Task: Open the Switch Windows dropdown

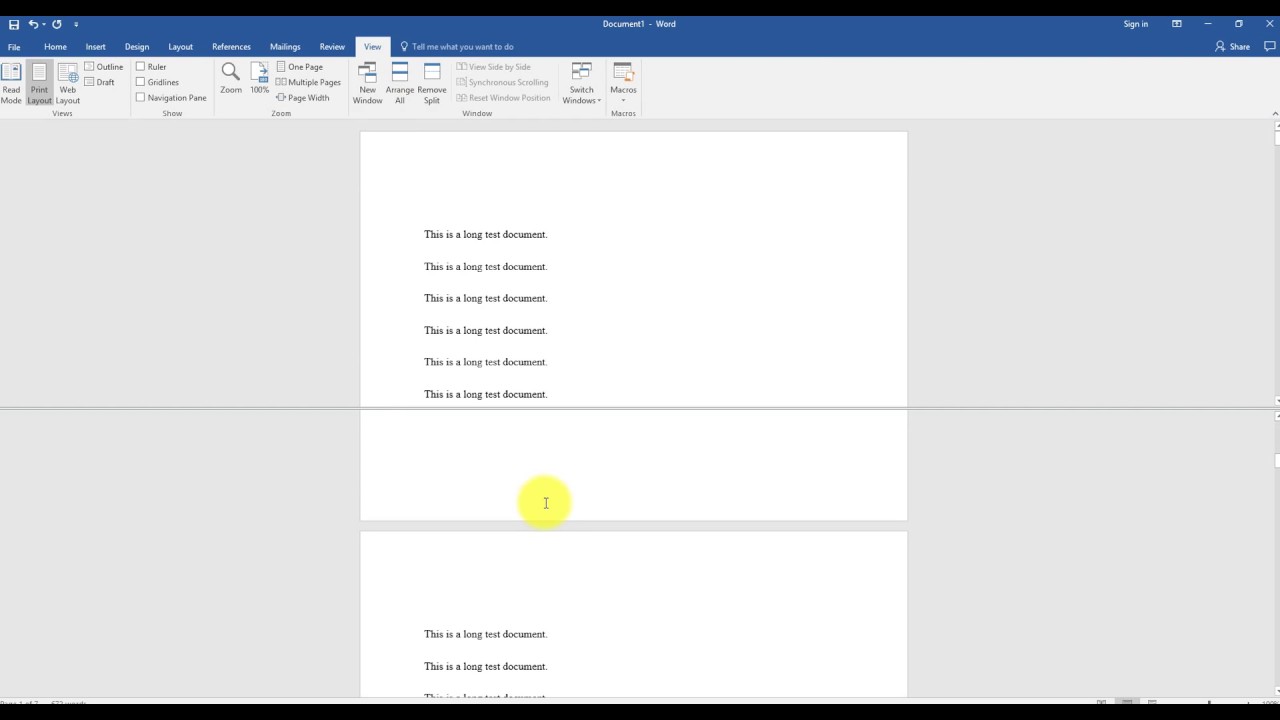Action: pos(581,84)
